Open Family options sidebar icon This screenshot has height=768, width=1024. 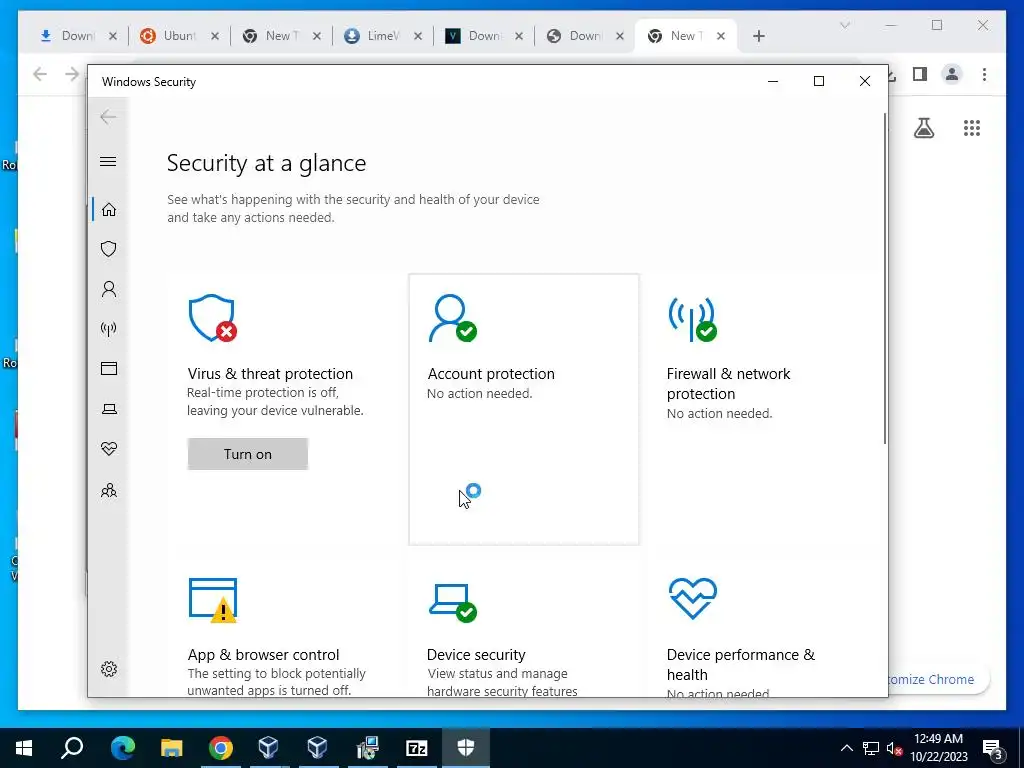pyautogui.click(x=109, y=490)
